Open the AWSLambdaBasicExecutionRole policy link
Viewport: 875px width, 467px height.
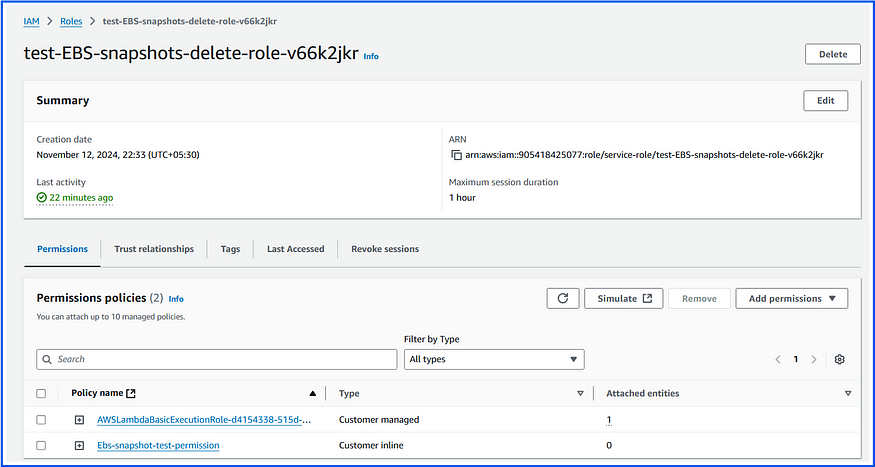coord(204,420)
